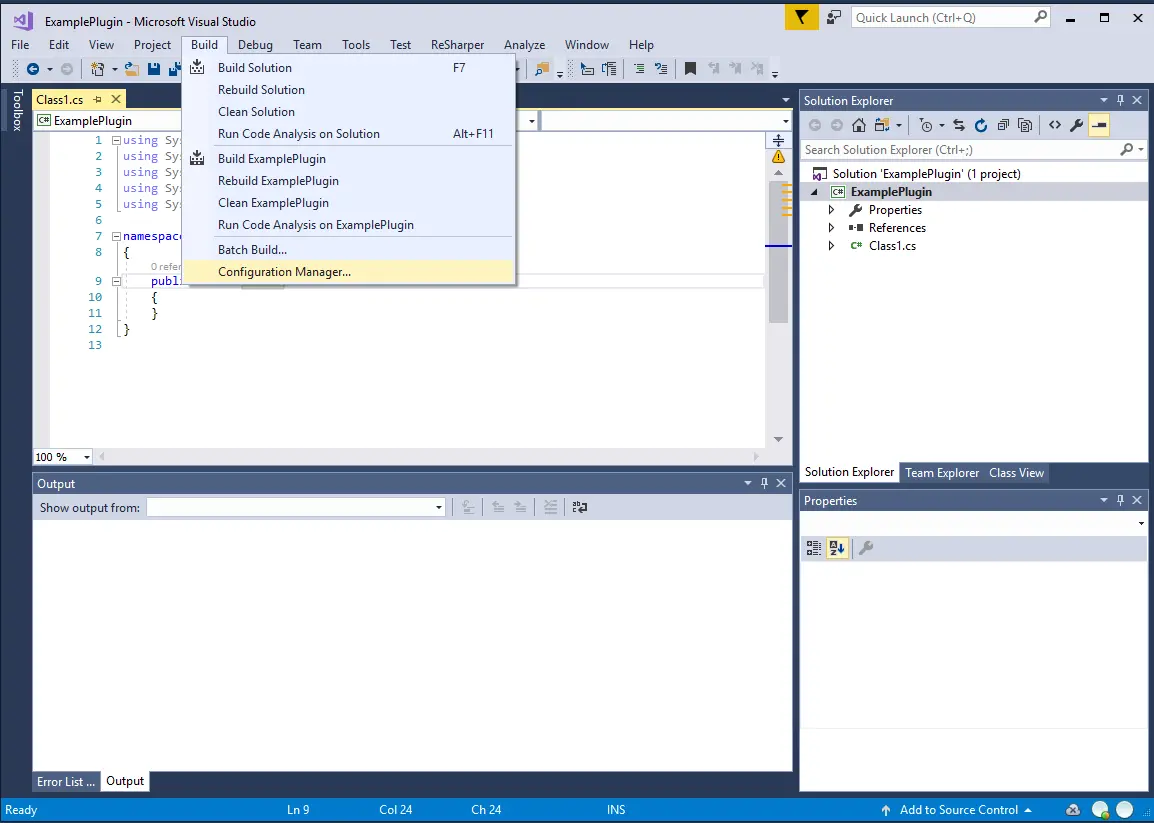Choose Build ExamplePlugin menu entry
Image resolution: width=1154 pixels, height=823 pixels.
(347, 158)
